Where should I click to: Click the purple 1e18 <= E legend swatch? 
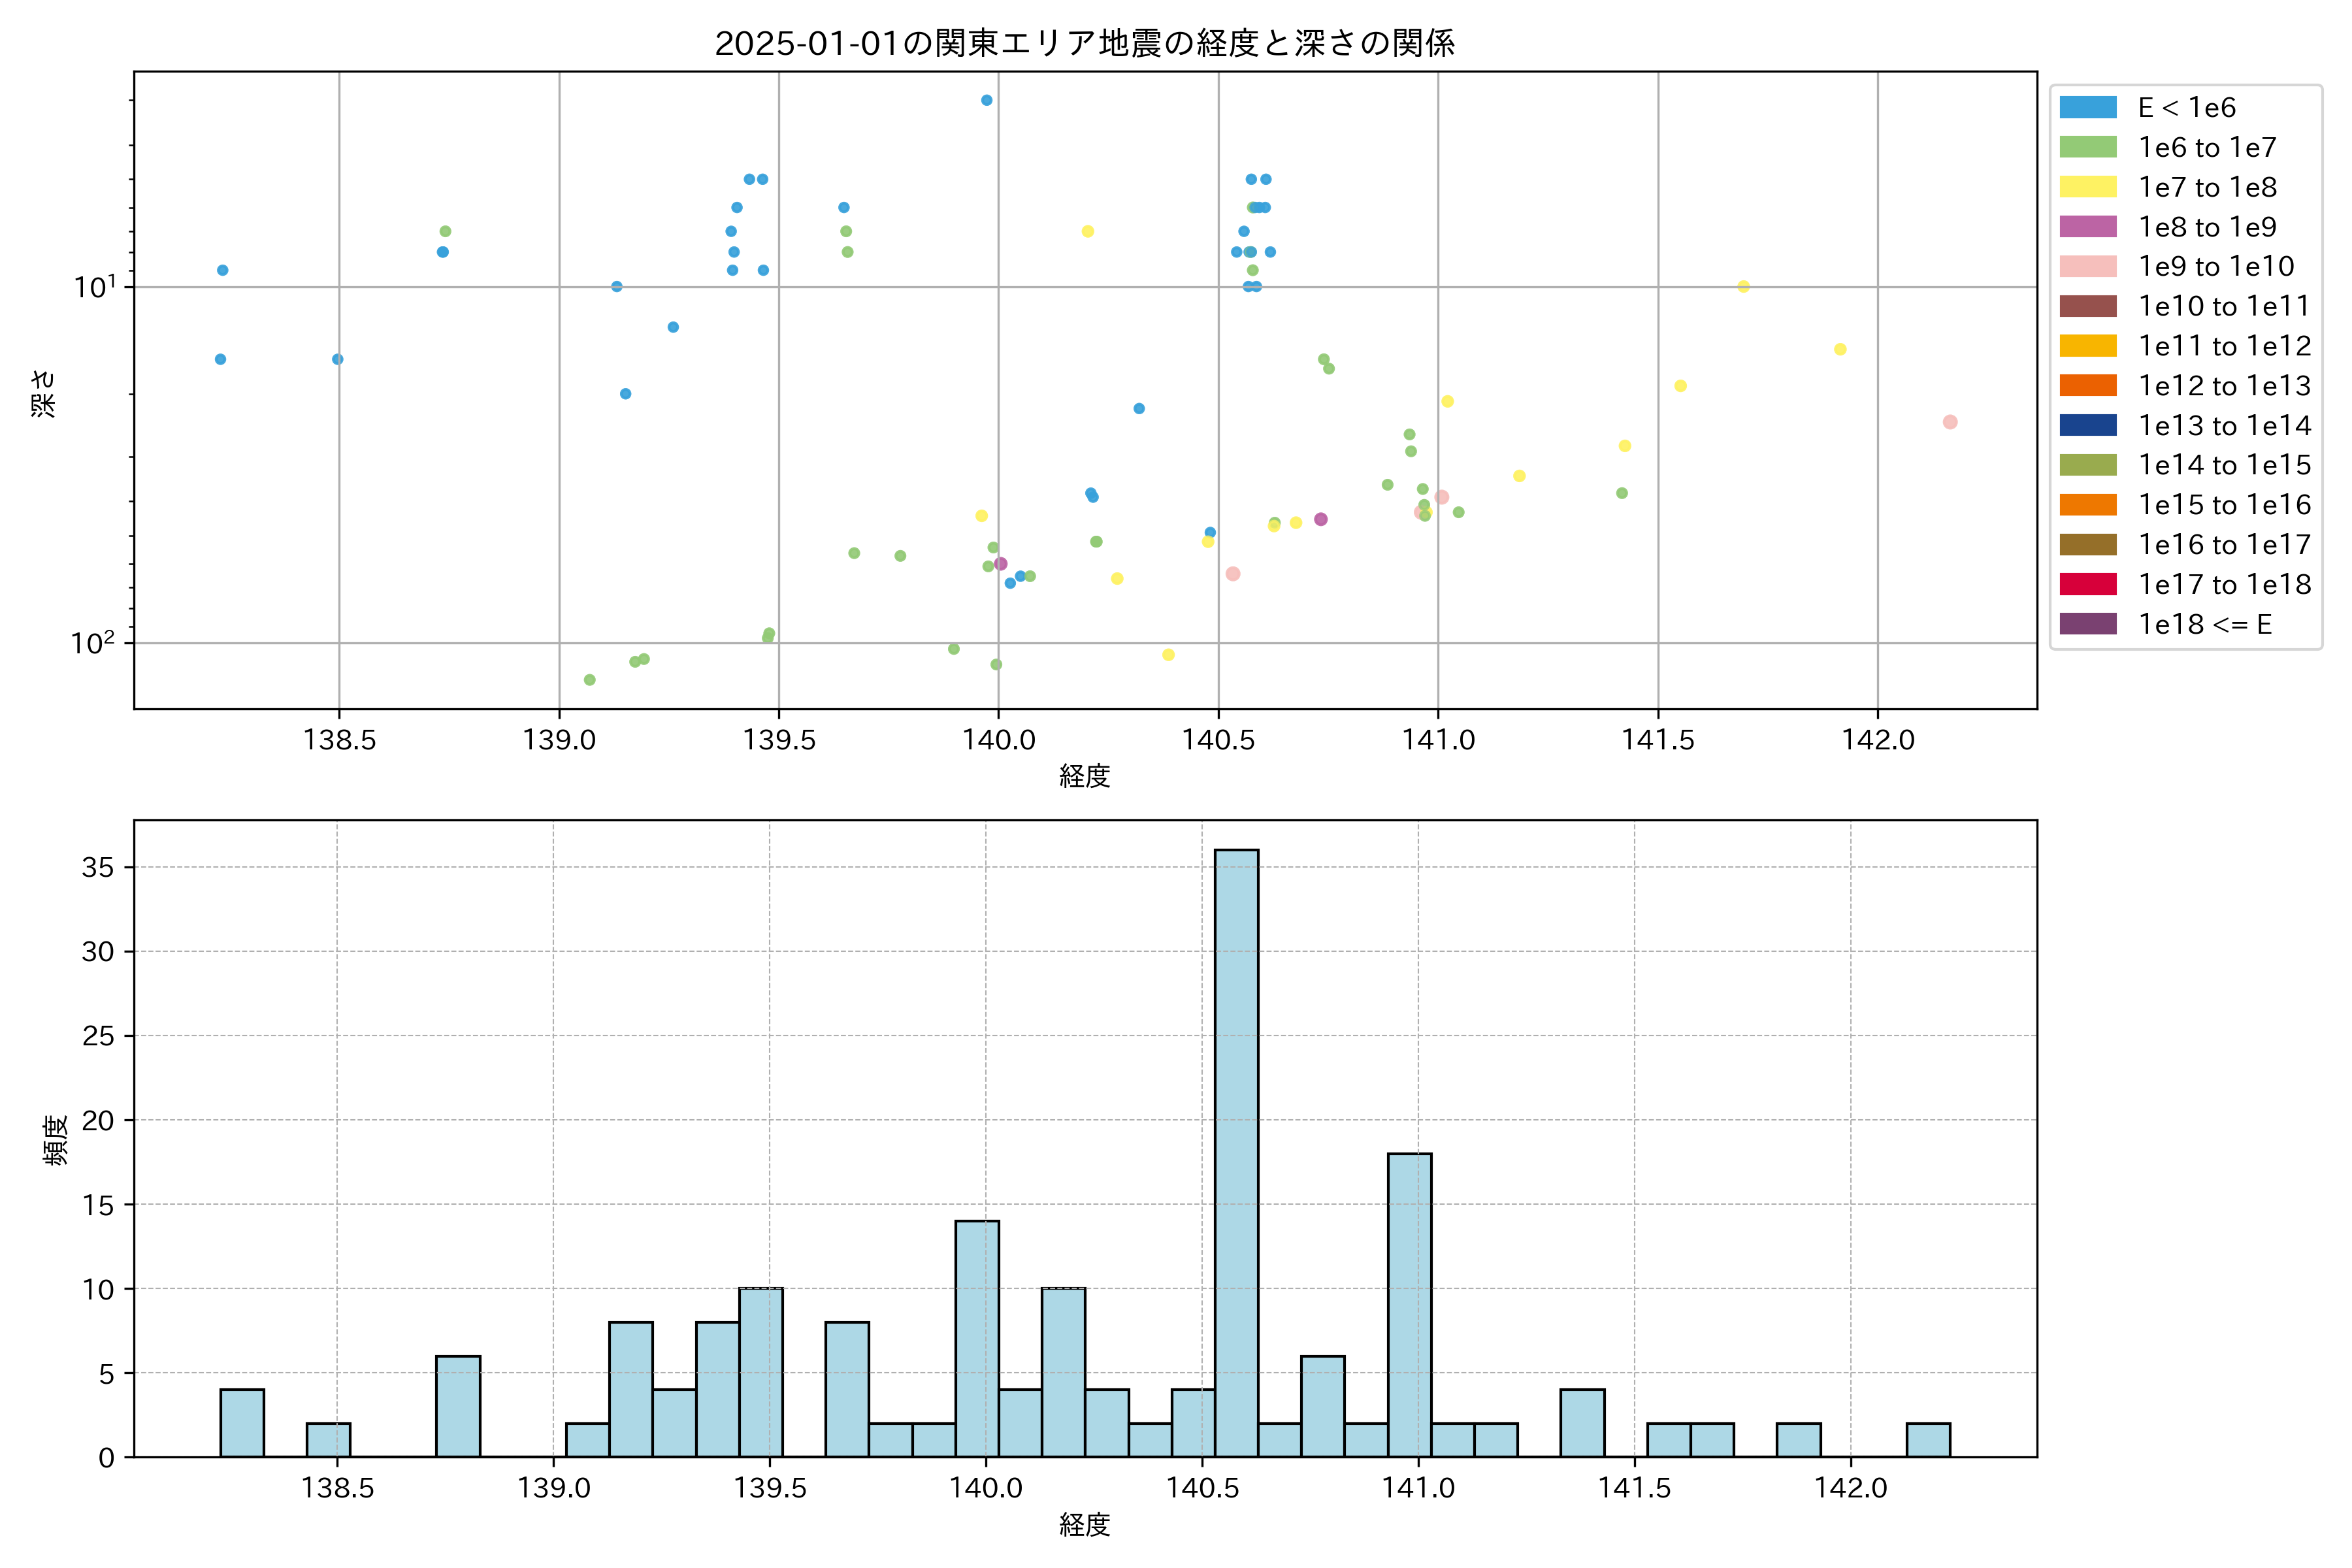[2088, 624]
